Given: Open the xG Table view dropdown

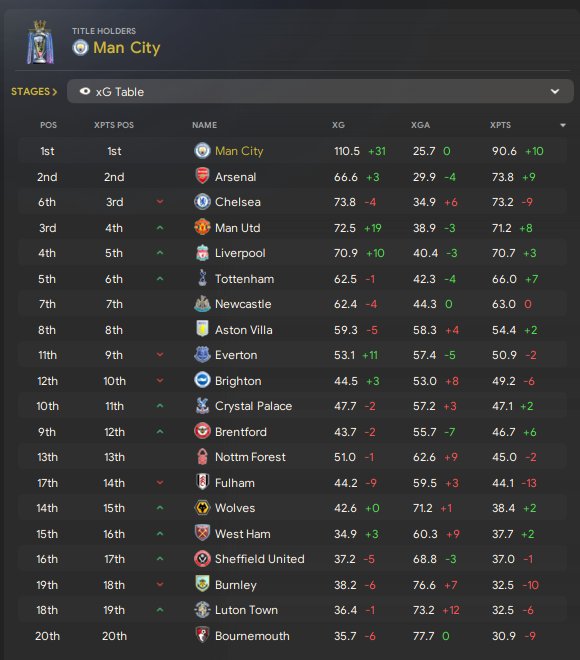Looking at the screenshot, I should coord(320,91).
